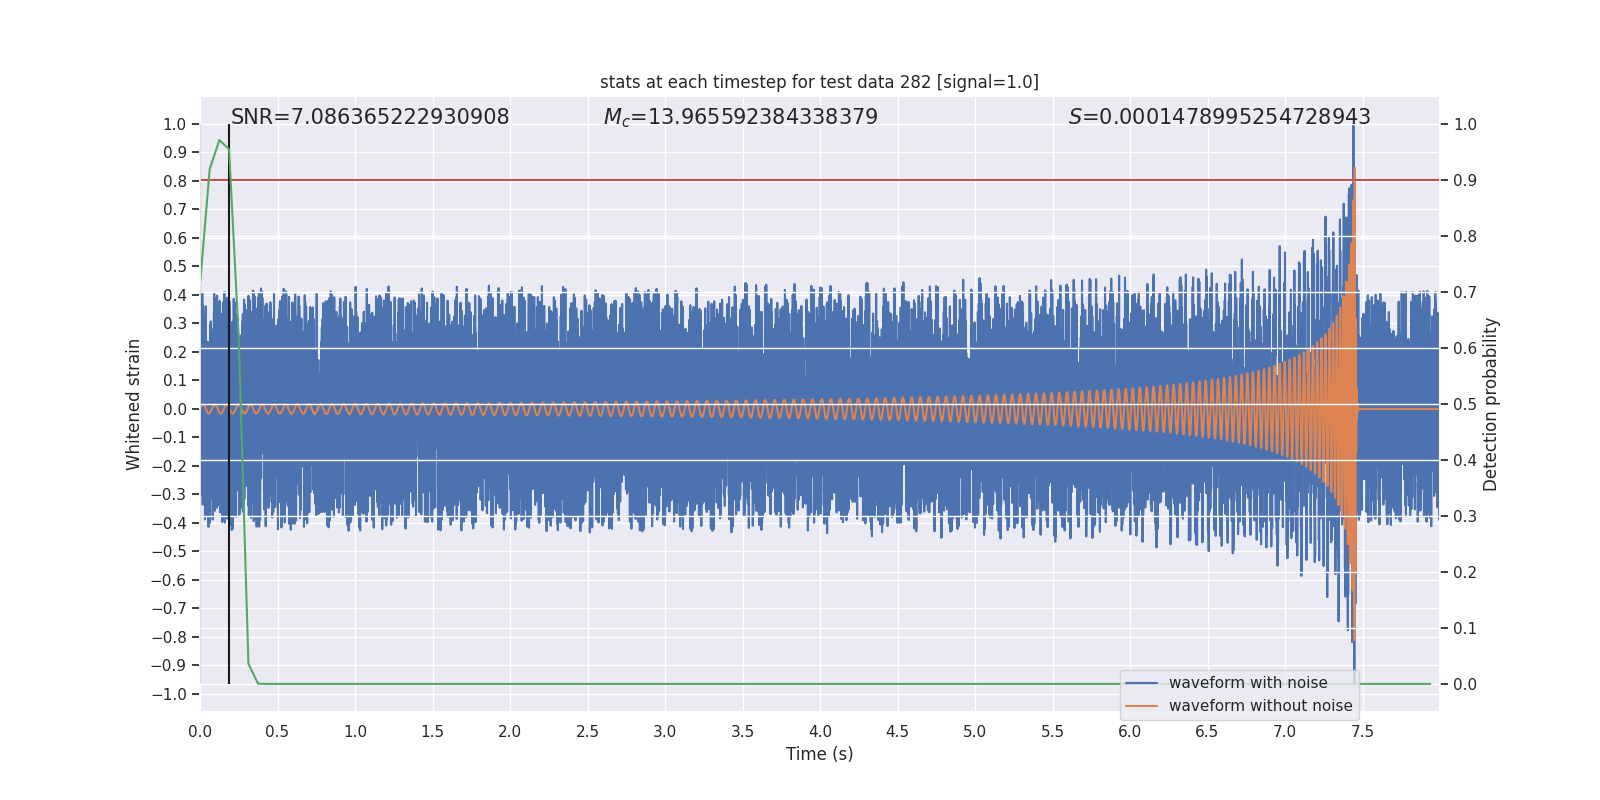Click the chirp mass Mc annotation
1600x800 pixels.
coord(740,117)
